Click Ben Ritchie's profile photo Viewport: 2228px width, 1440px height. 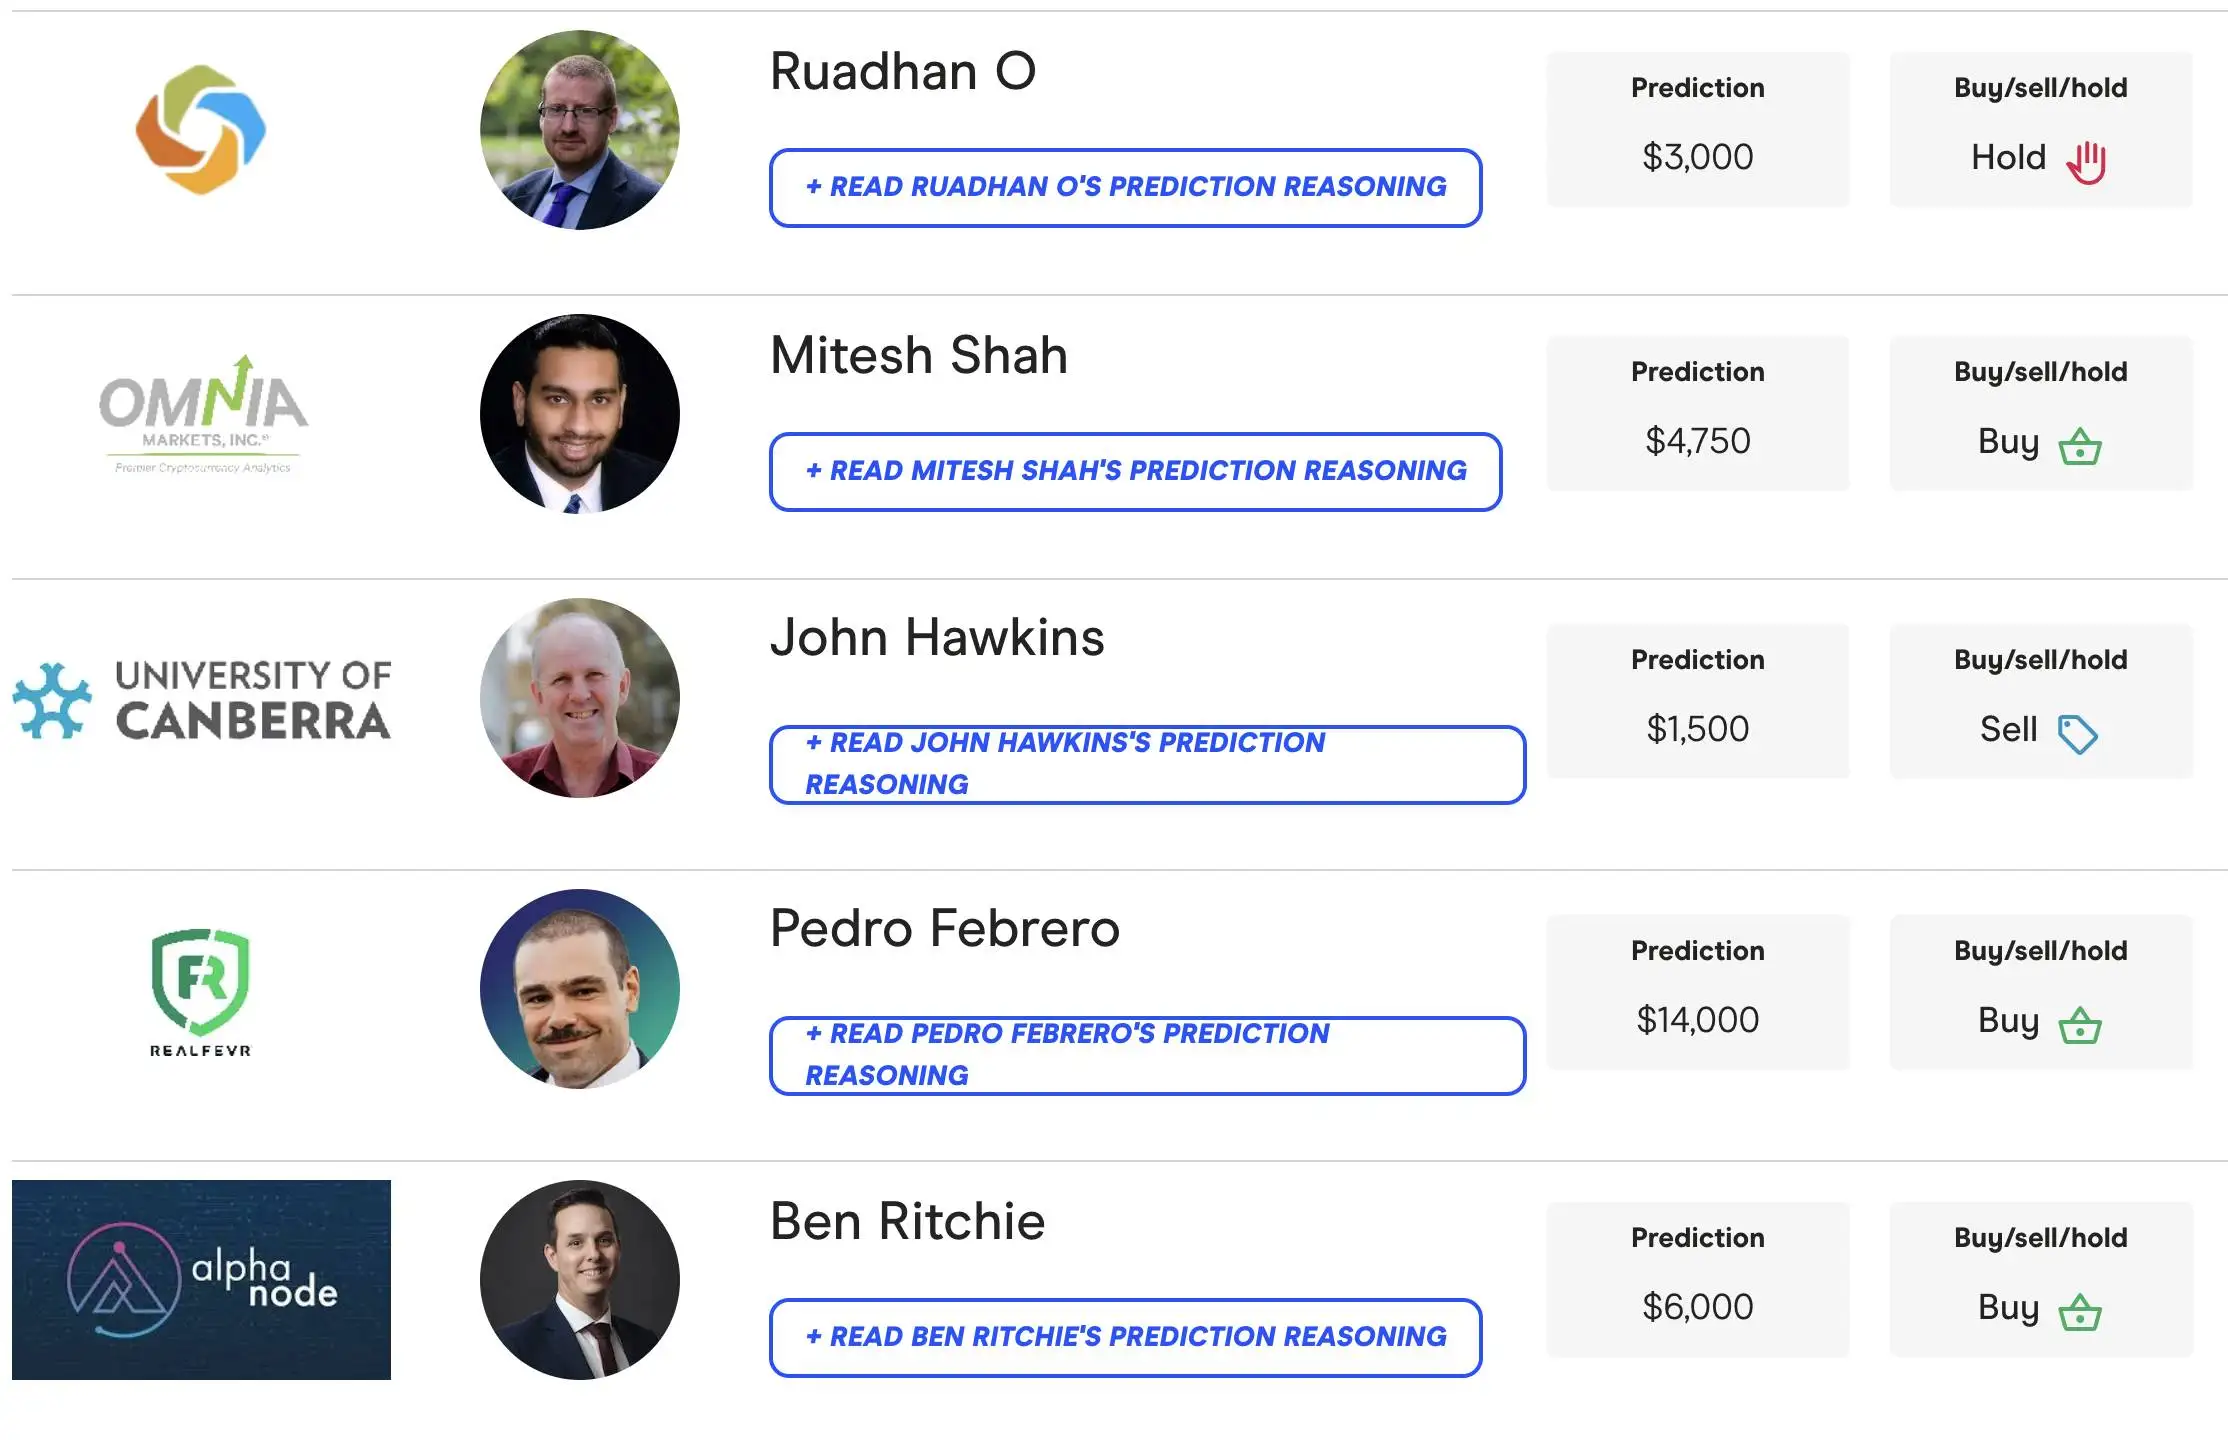coord(580,1279)
